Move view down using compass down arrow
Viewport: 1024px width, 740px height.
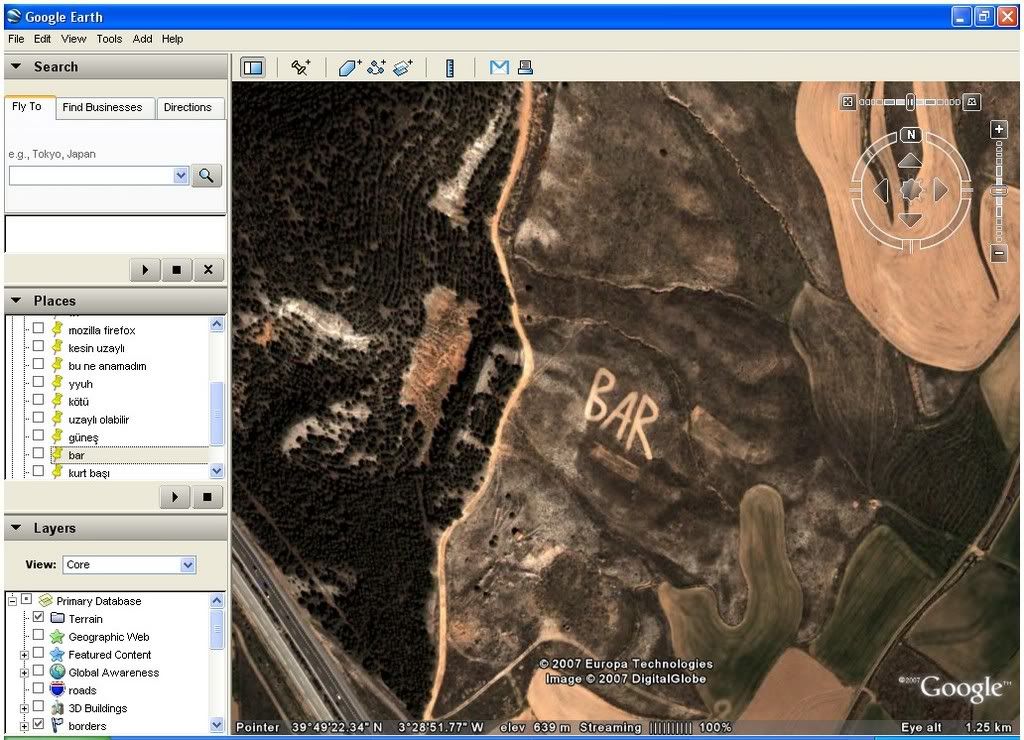(x=910, y=220)
